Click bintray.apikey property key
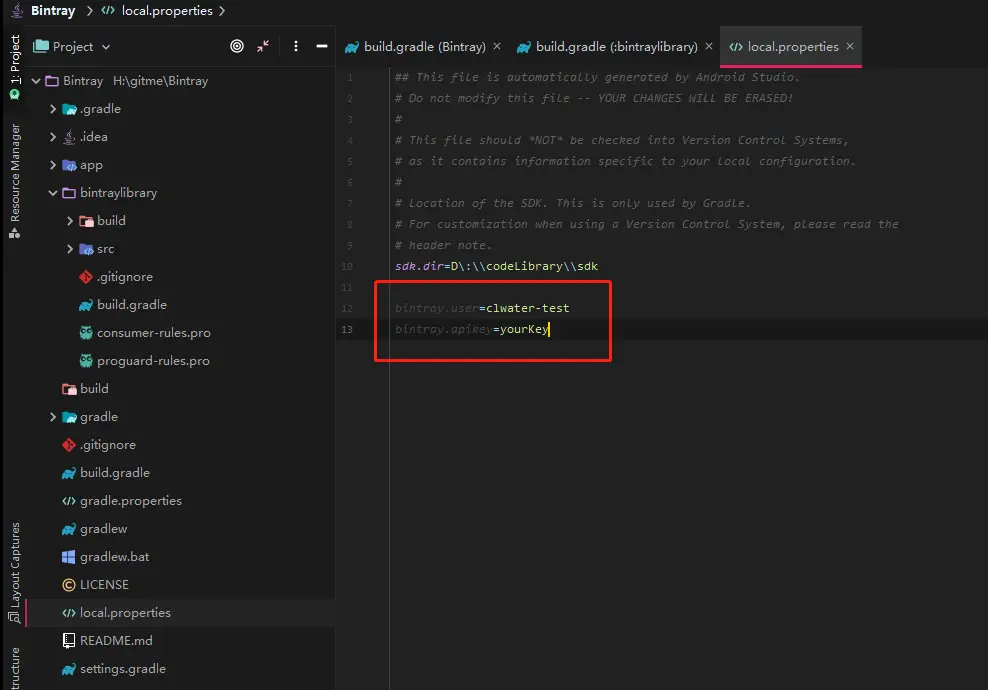 coord(444,329)
